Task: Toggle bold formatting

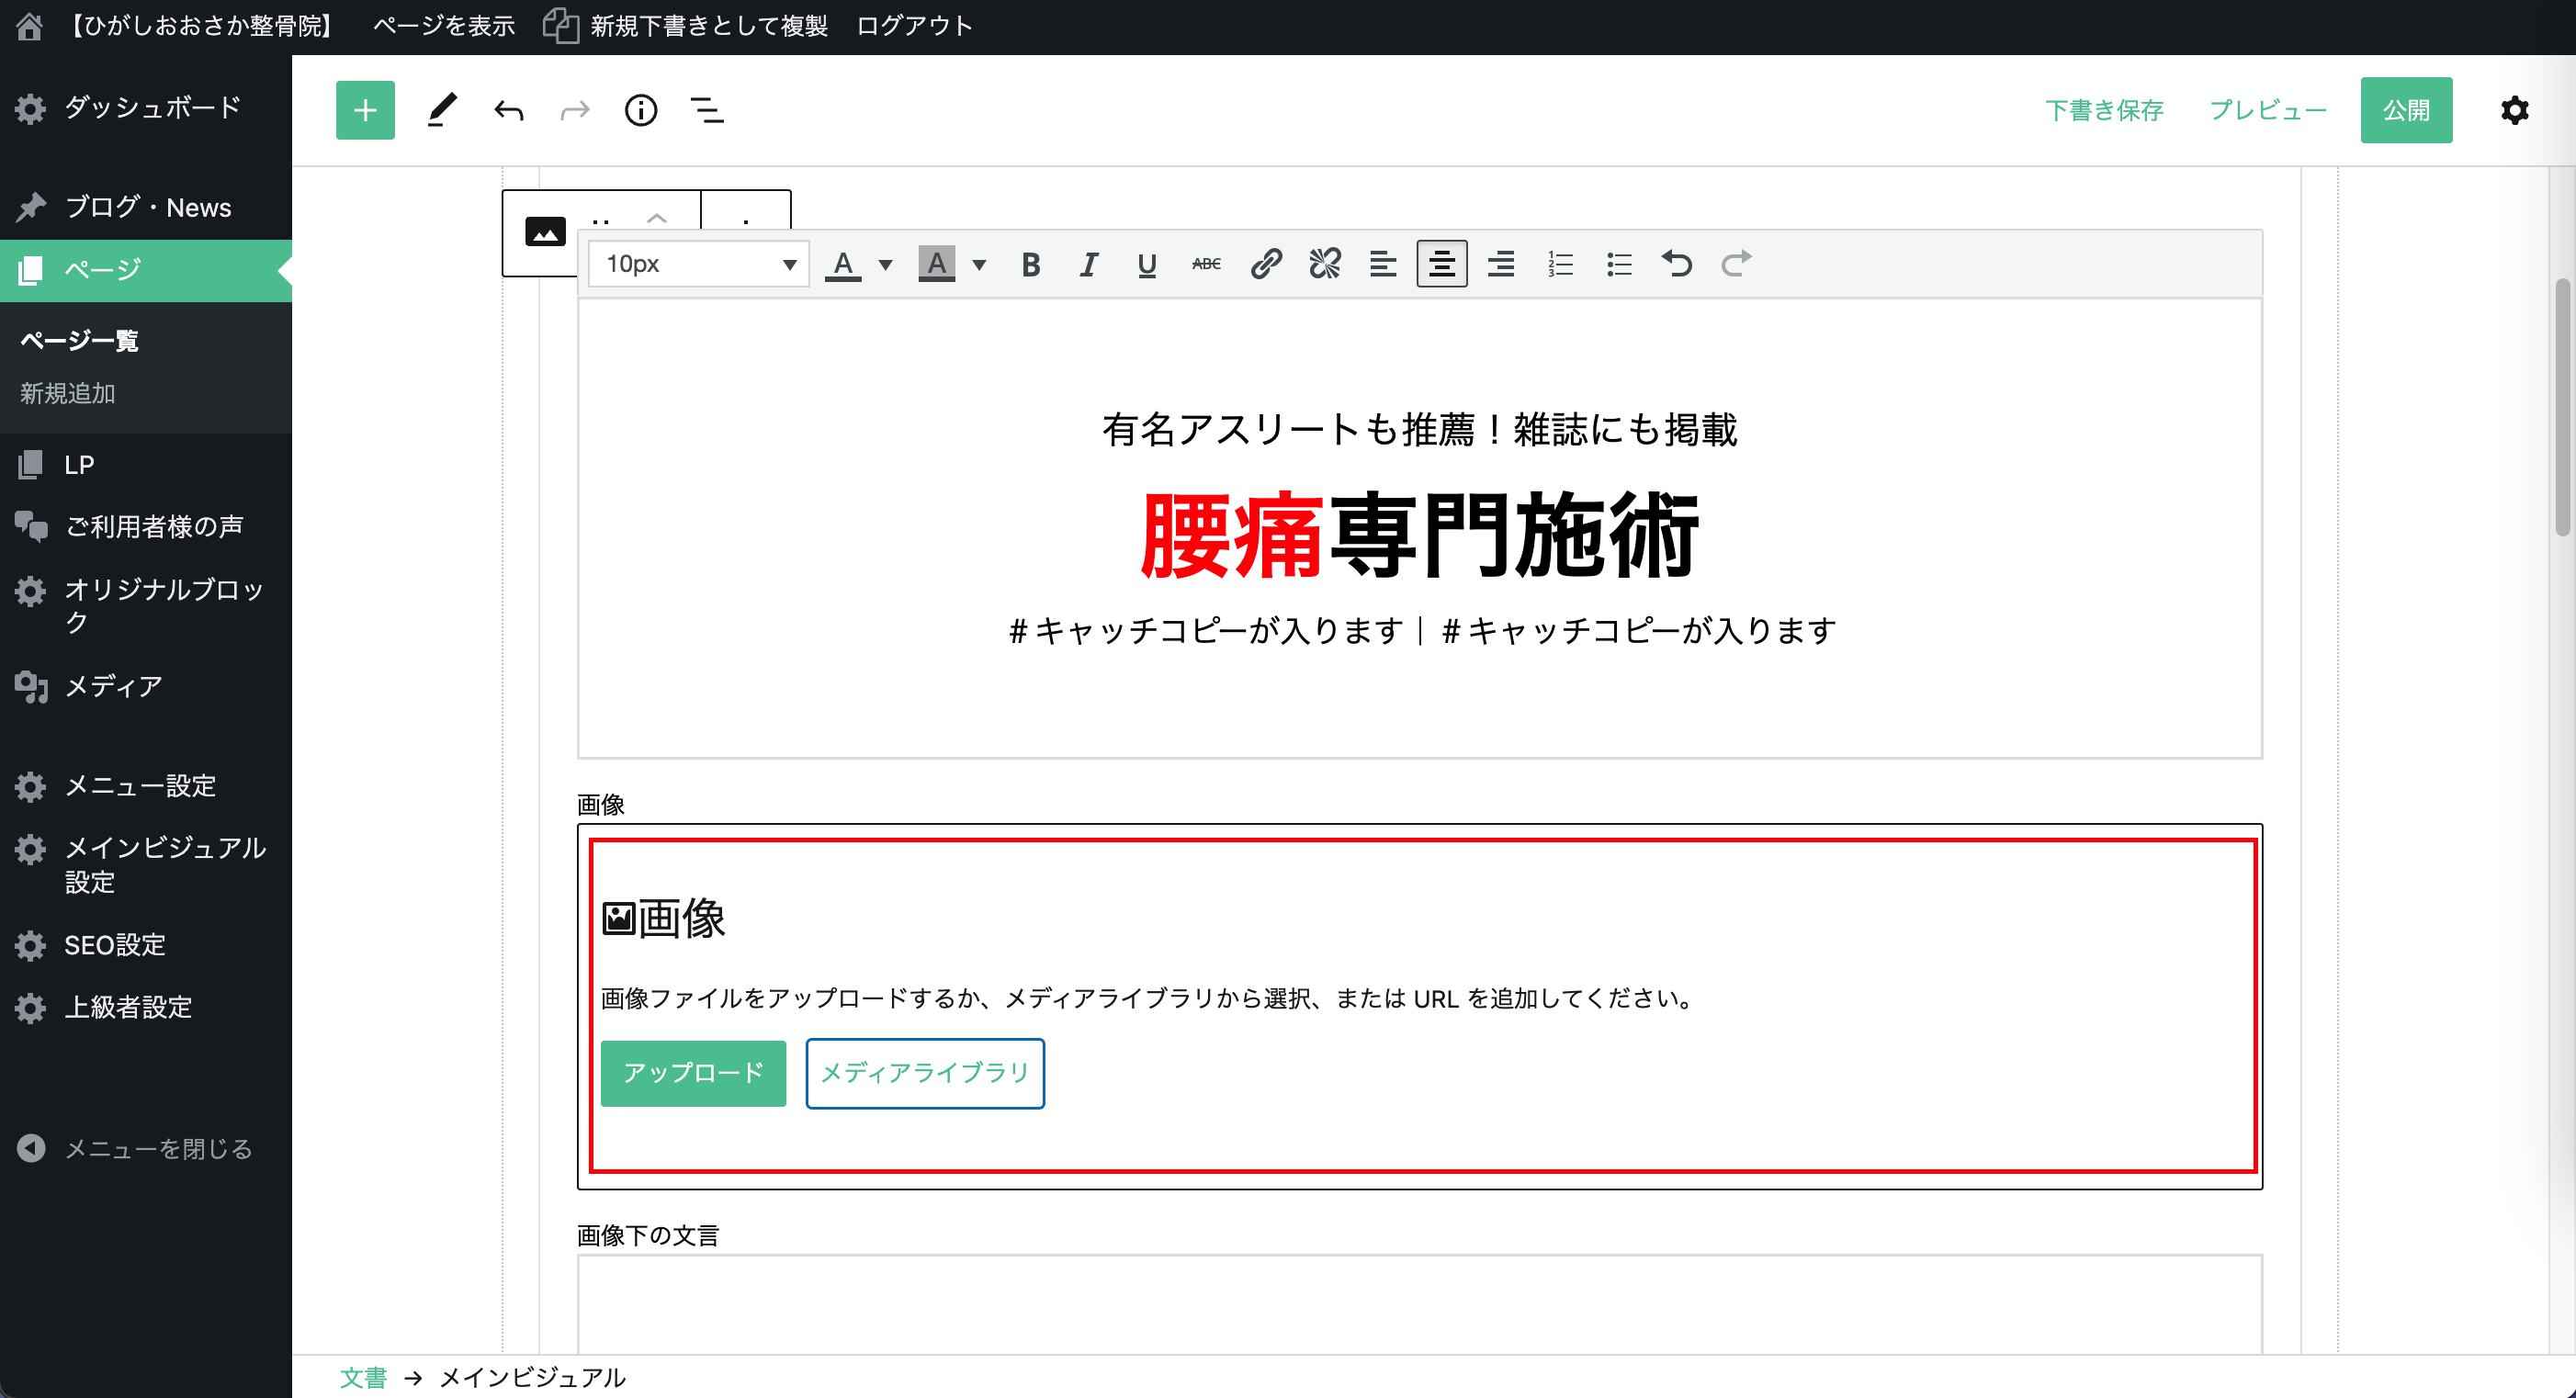Action: coord(1031,264)
